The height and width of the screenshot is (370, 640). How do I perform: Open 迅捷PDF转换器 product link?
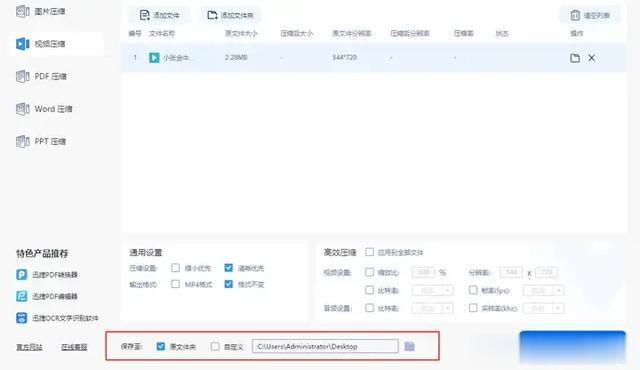pyautogui.click(x=55, y=275)
